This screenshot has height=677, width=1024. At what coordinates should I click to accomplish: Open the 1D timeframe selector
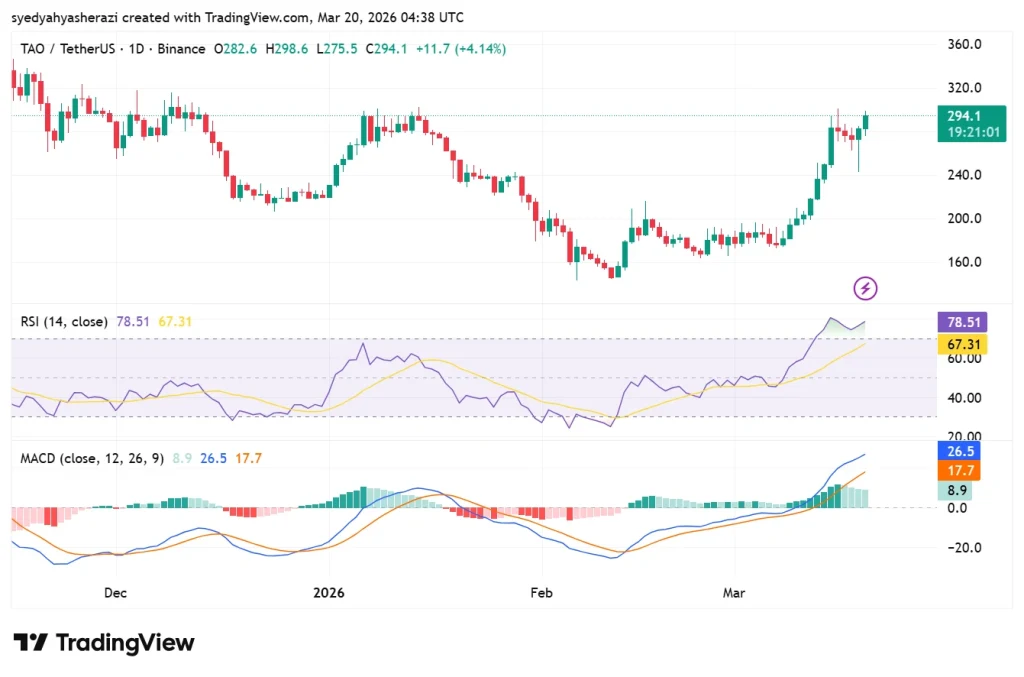tap(138, 48)
